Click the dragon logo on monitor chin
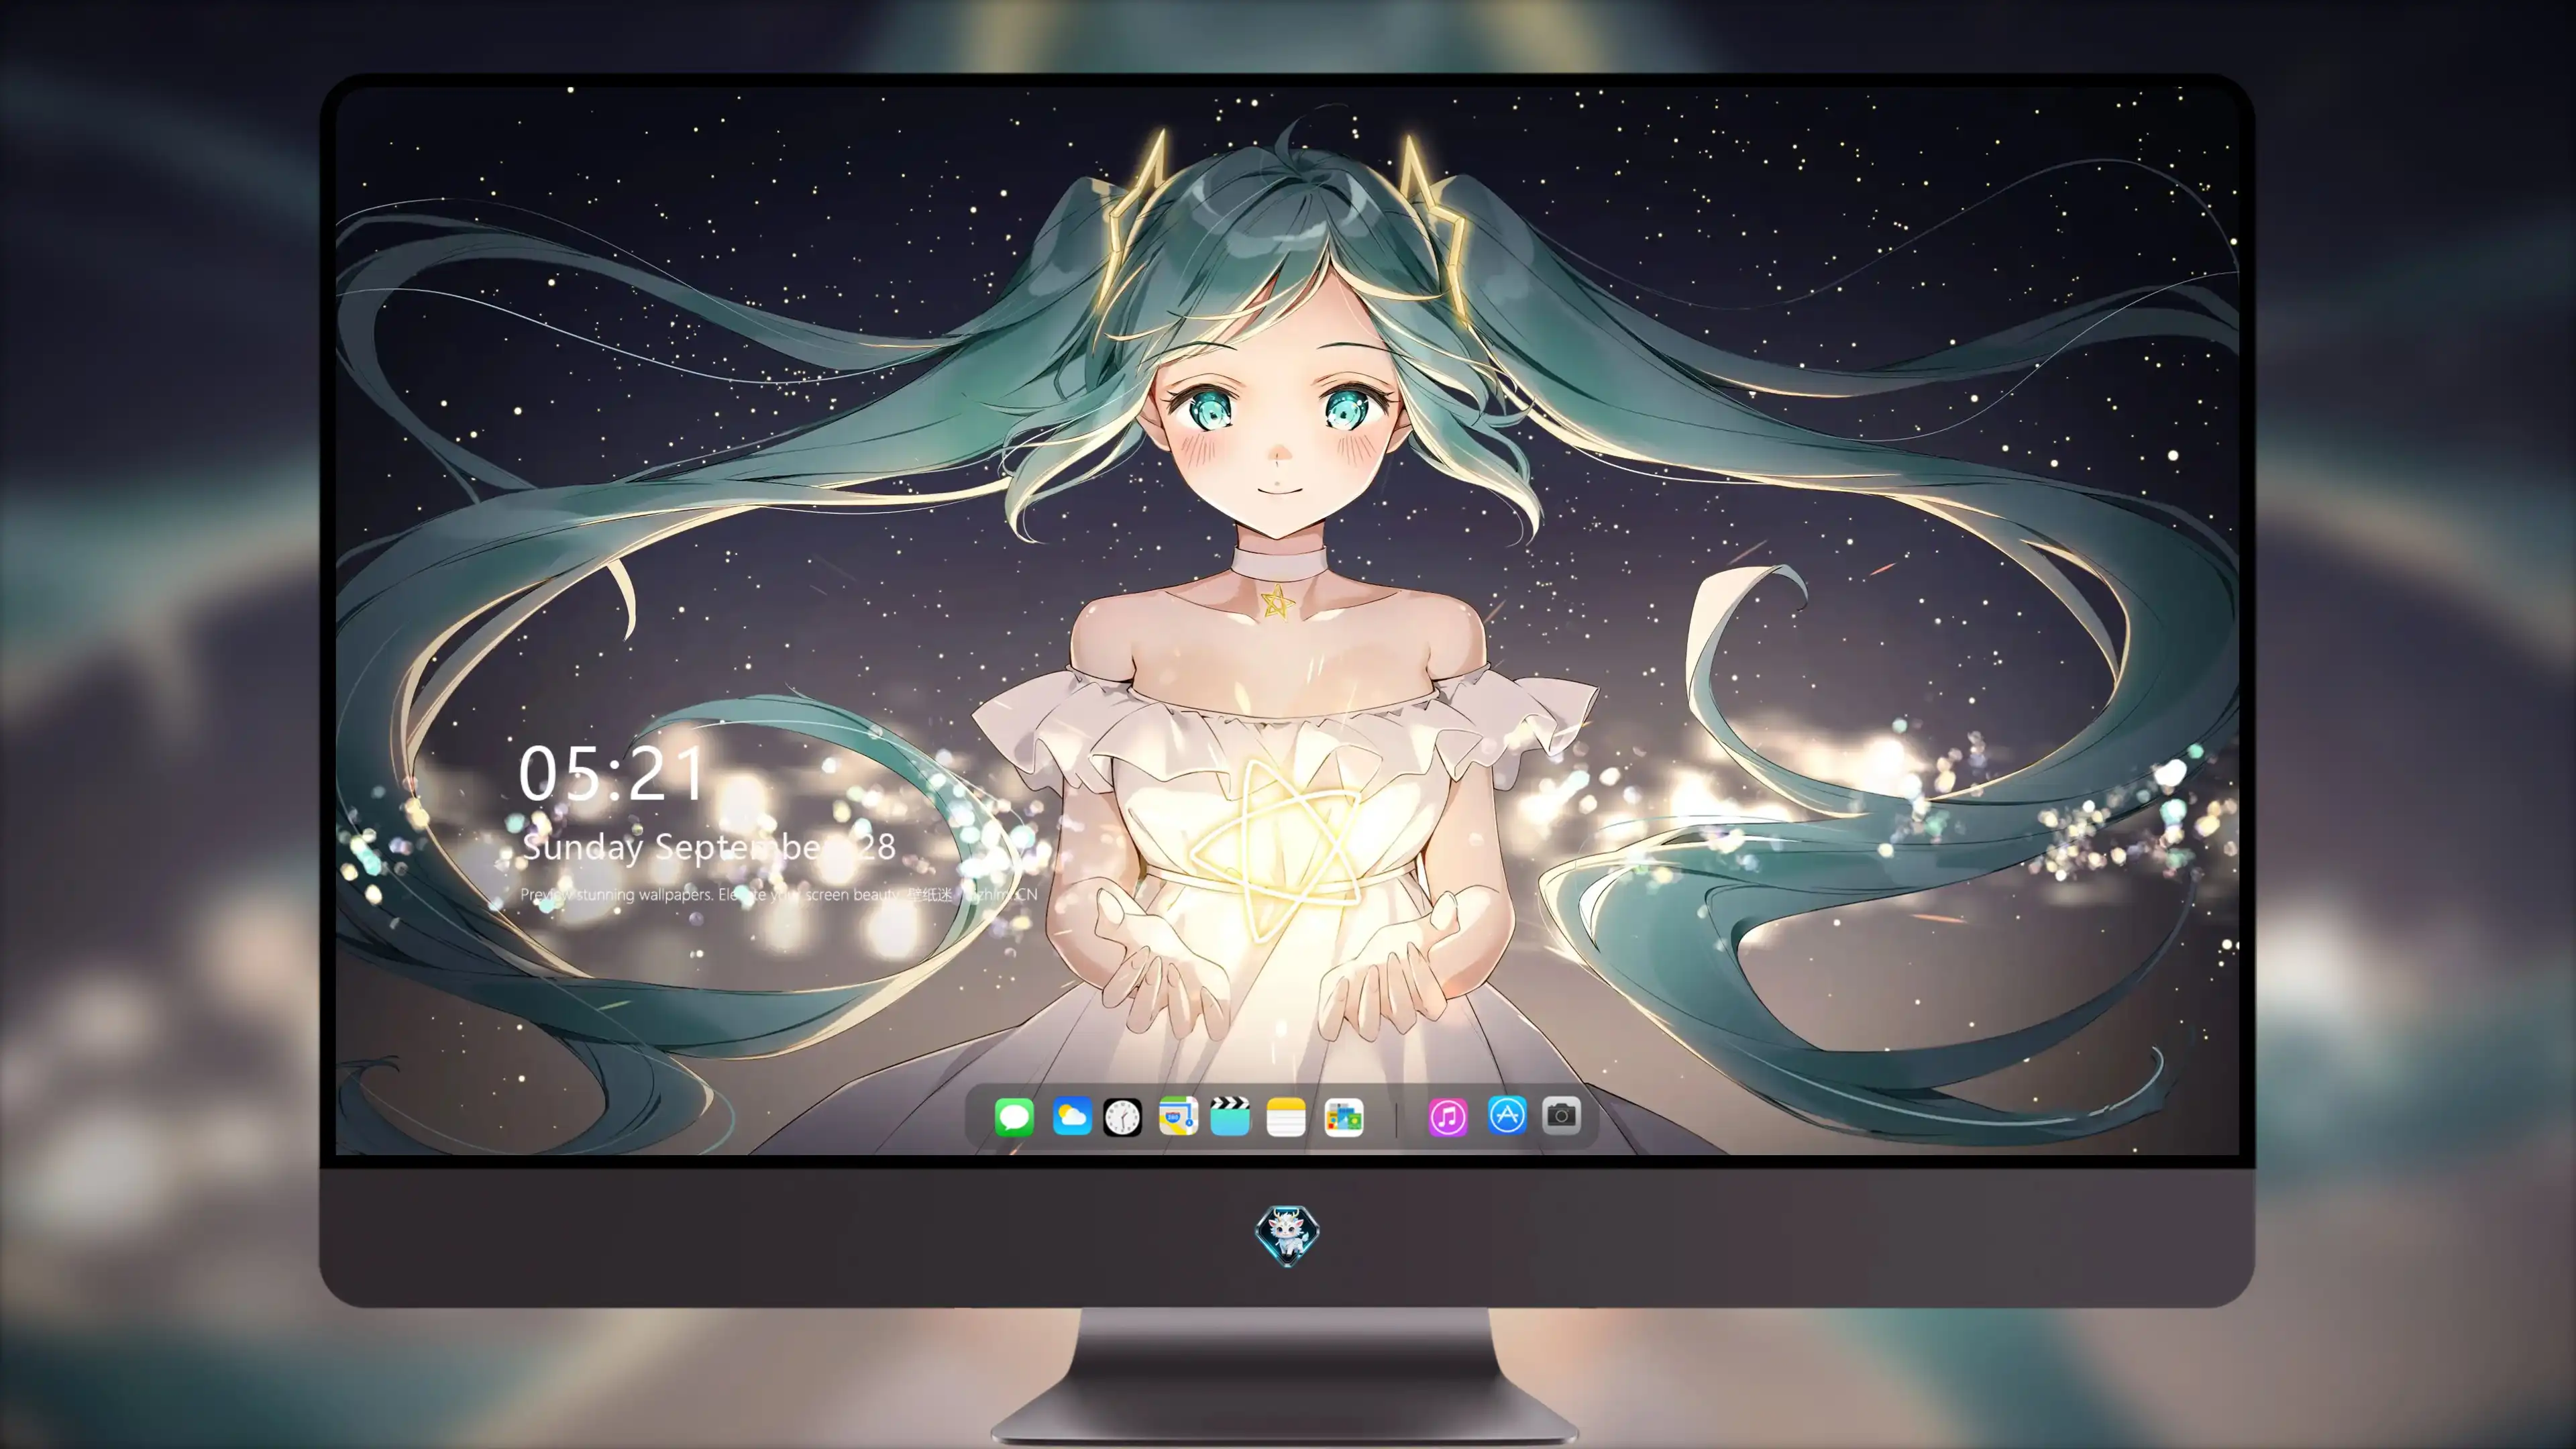 1287,1235
